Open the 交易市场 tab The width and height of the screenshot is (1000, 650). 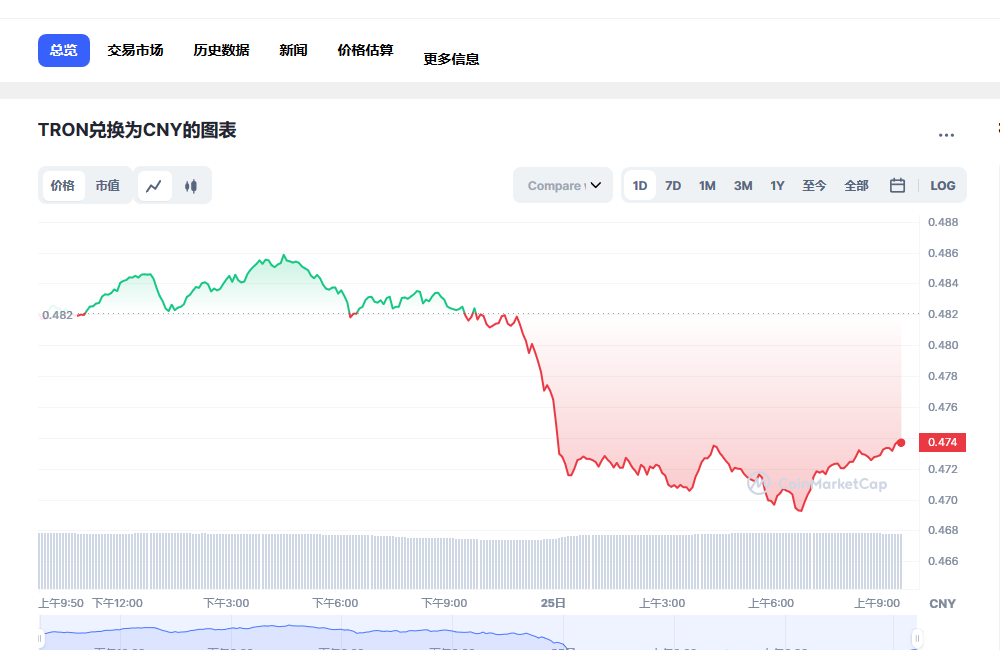(135, 50)
